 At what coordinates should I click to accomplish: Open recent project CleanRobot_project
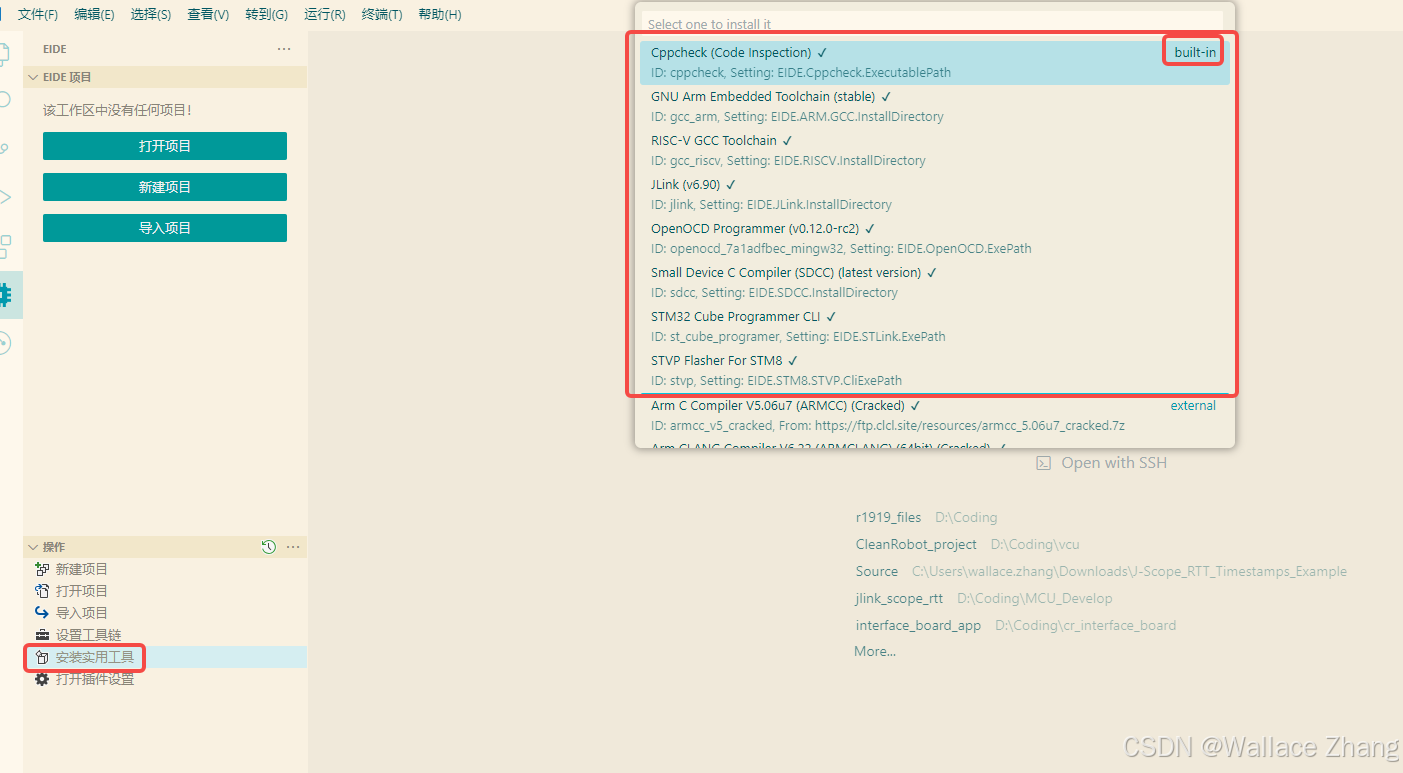916,545
